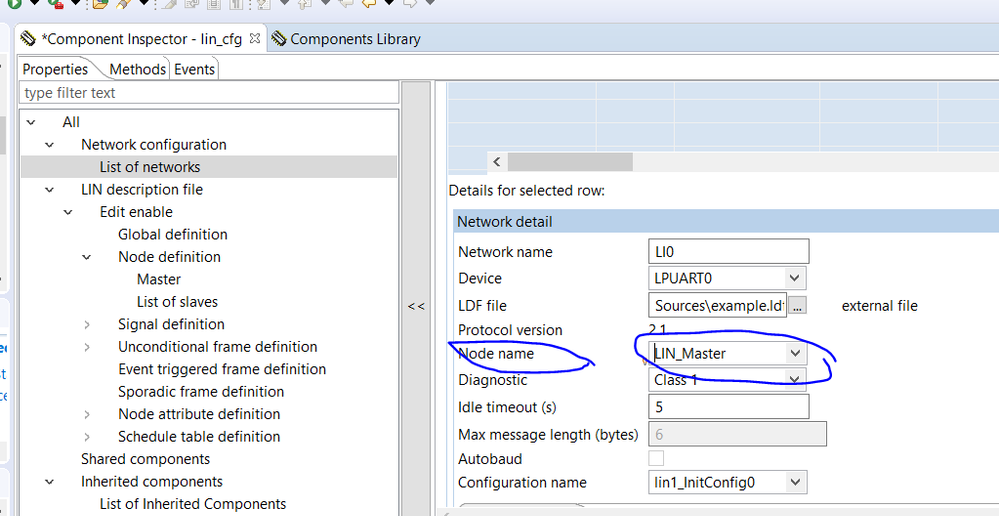This screenshot has height=516, width=999.
Task: Select Network configuration tree label
Action: (154, 145)
